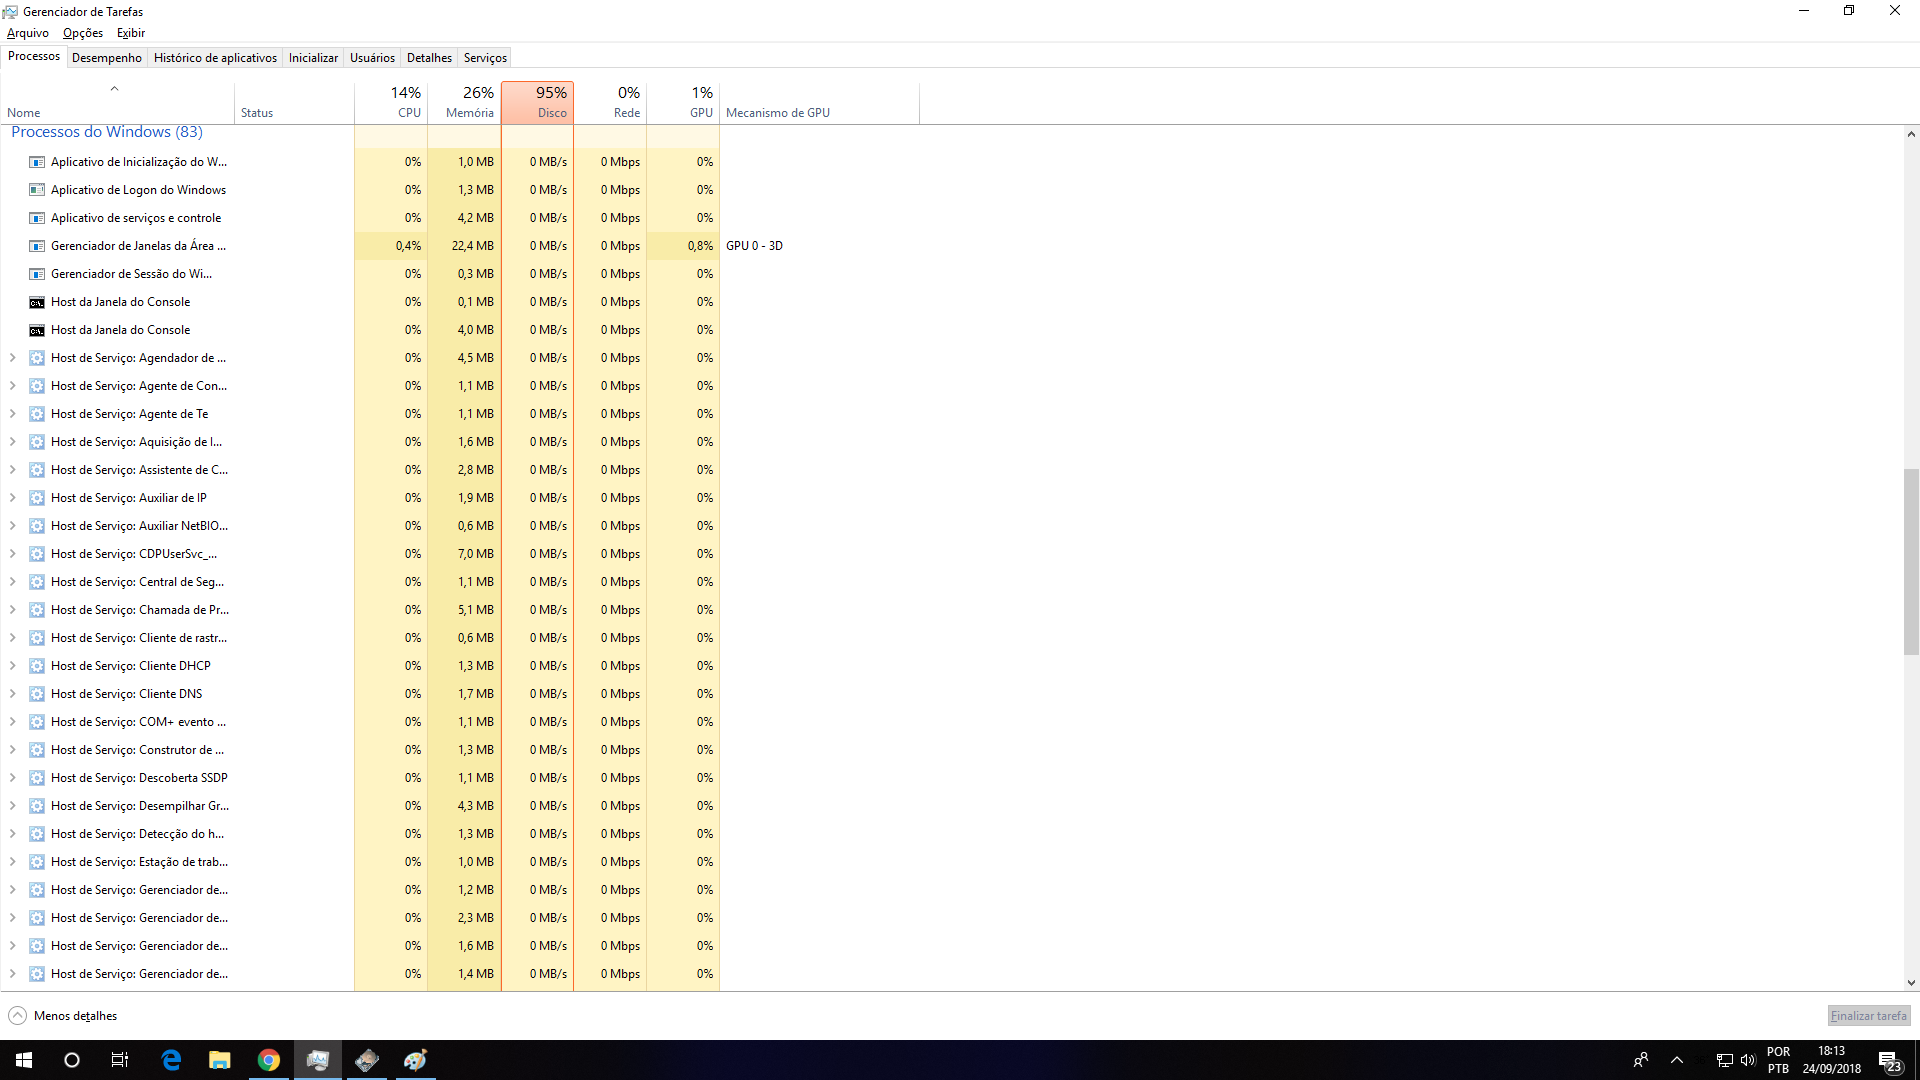1920x1080 pixels.
Task: Switch to the Inicializar tab
Action: (313, 58)
